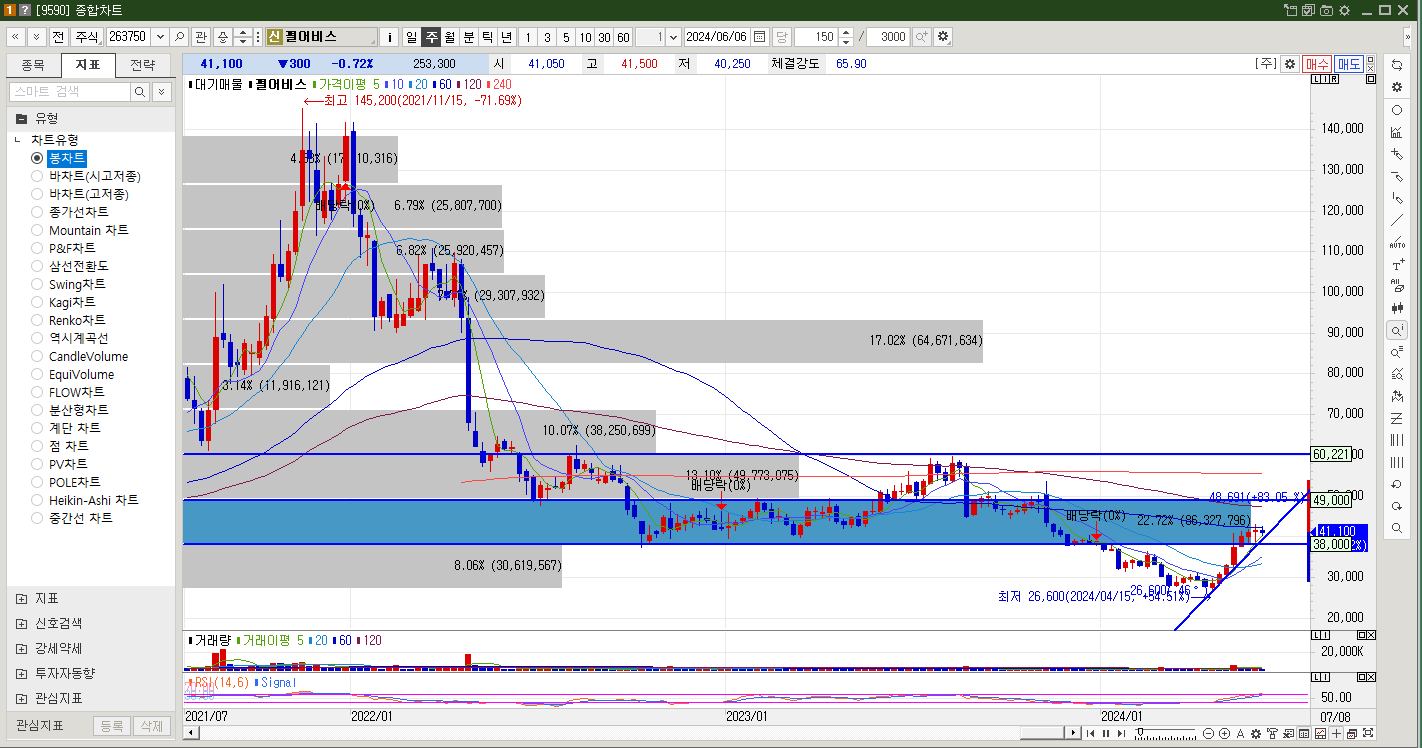This screenshot has width=1422, height=748.
Task: Expand the 강세약세 section
Action: click(22, 648)
